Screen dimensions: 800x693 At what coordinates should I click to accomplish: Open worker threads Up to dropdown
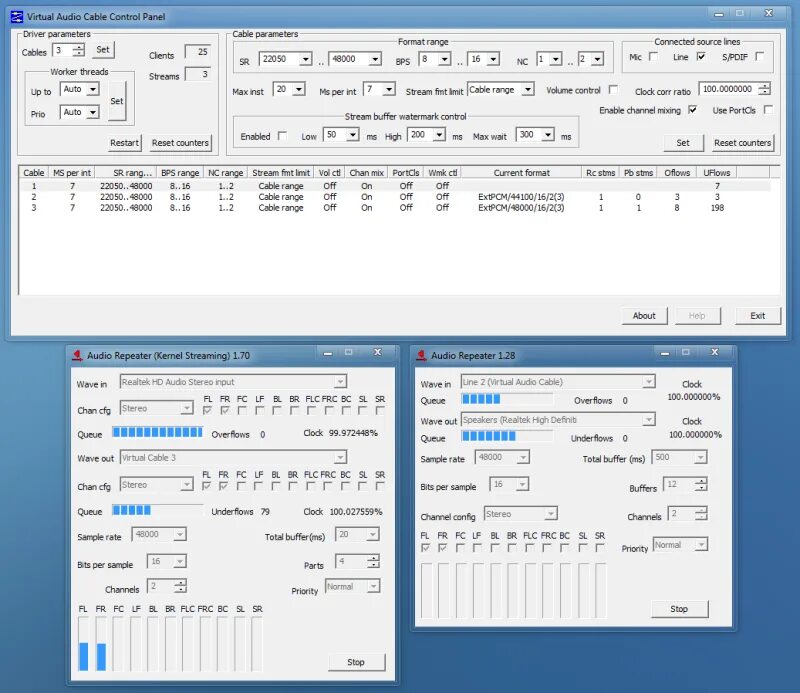pos(92,89)
